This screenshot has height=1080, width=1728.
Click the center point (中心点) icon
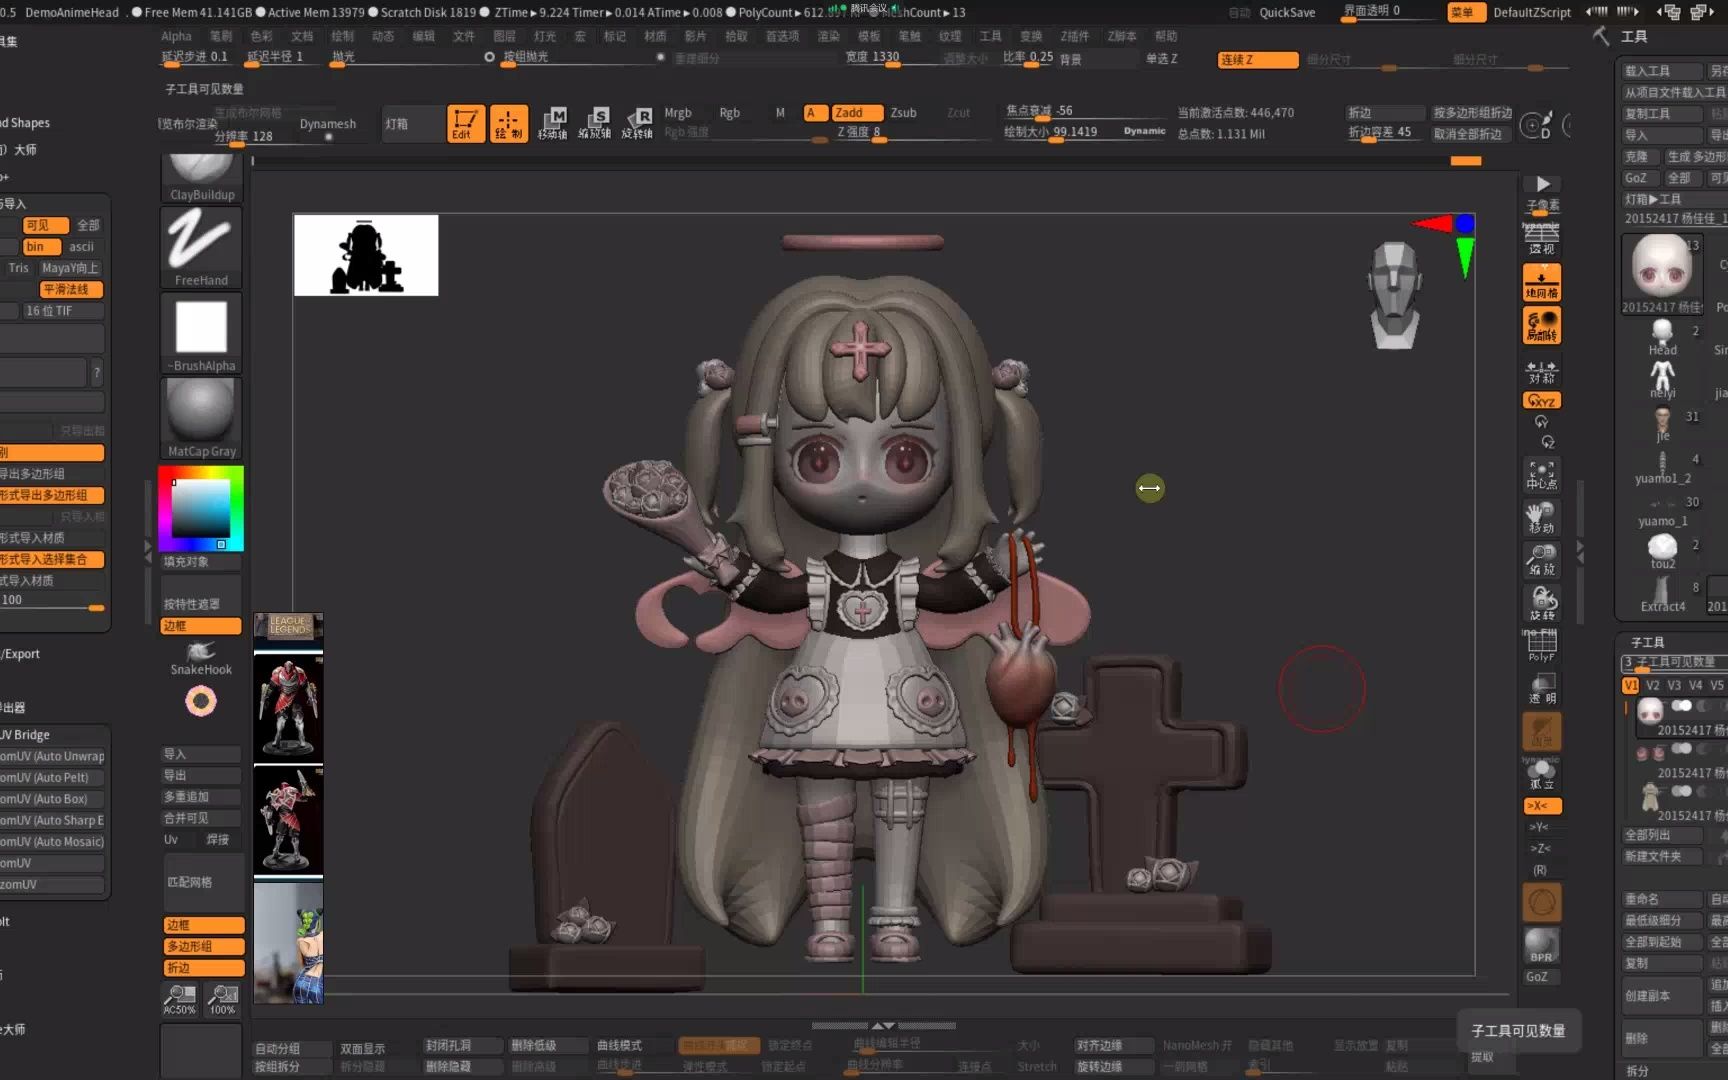click(x=1541, y=475)
